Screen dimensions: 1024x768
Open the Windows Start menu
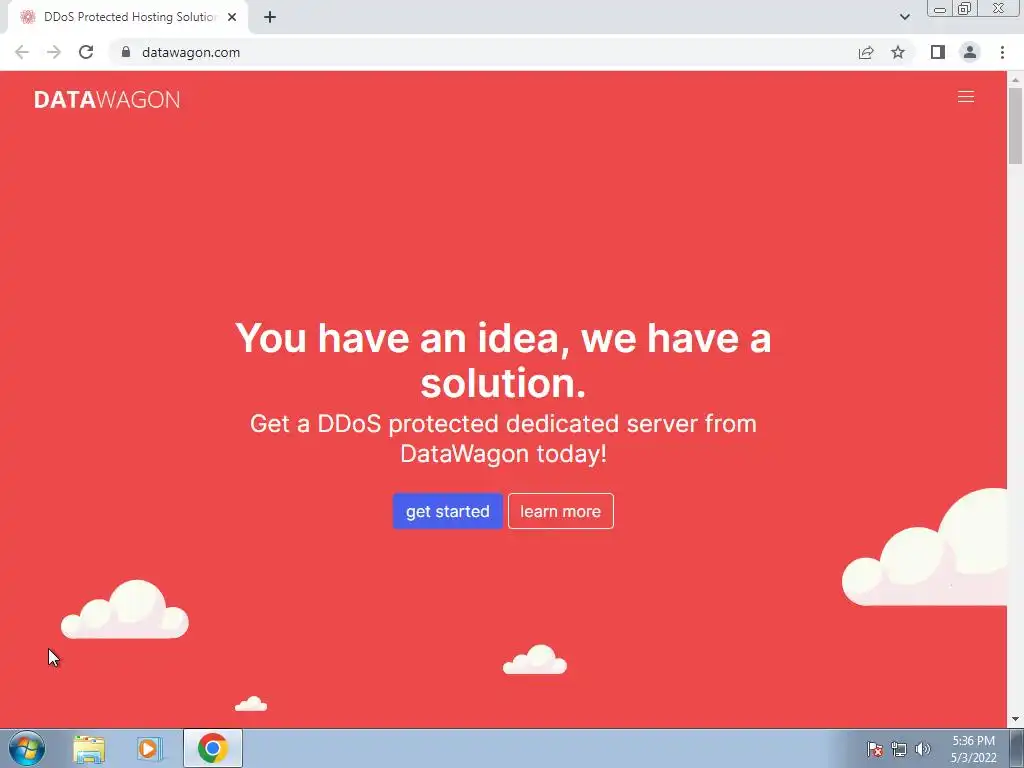click(27, 748)
